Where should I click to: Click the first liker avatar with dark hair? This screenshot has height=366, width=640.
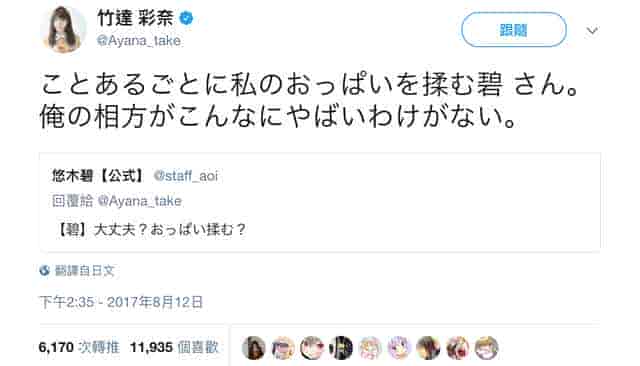click(253, 348)
